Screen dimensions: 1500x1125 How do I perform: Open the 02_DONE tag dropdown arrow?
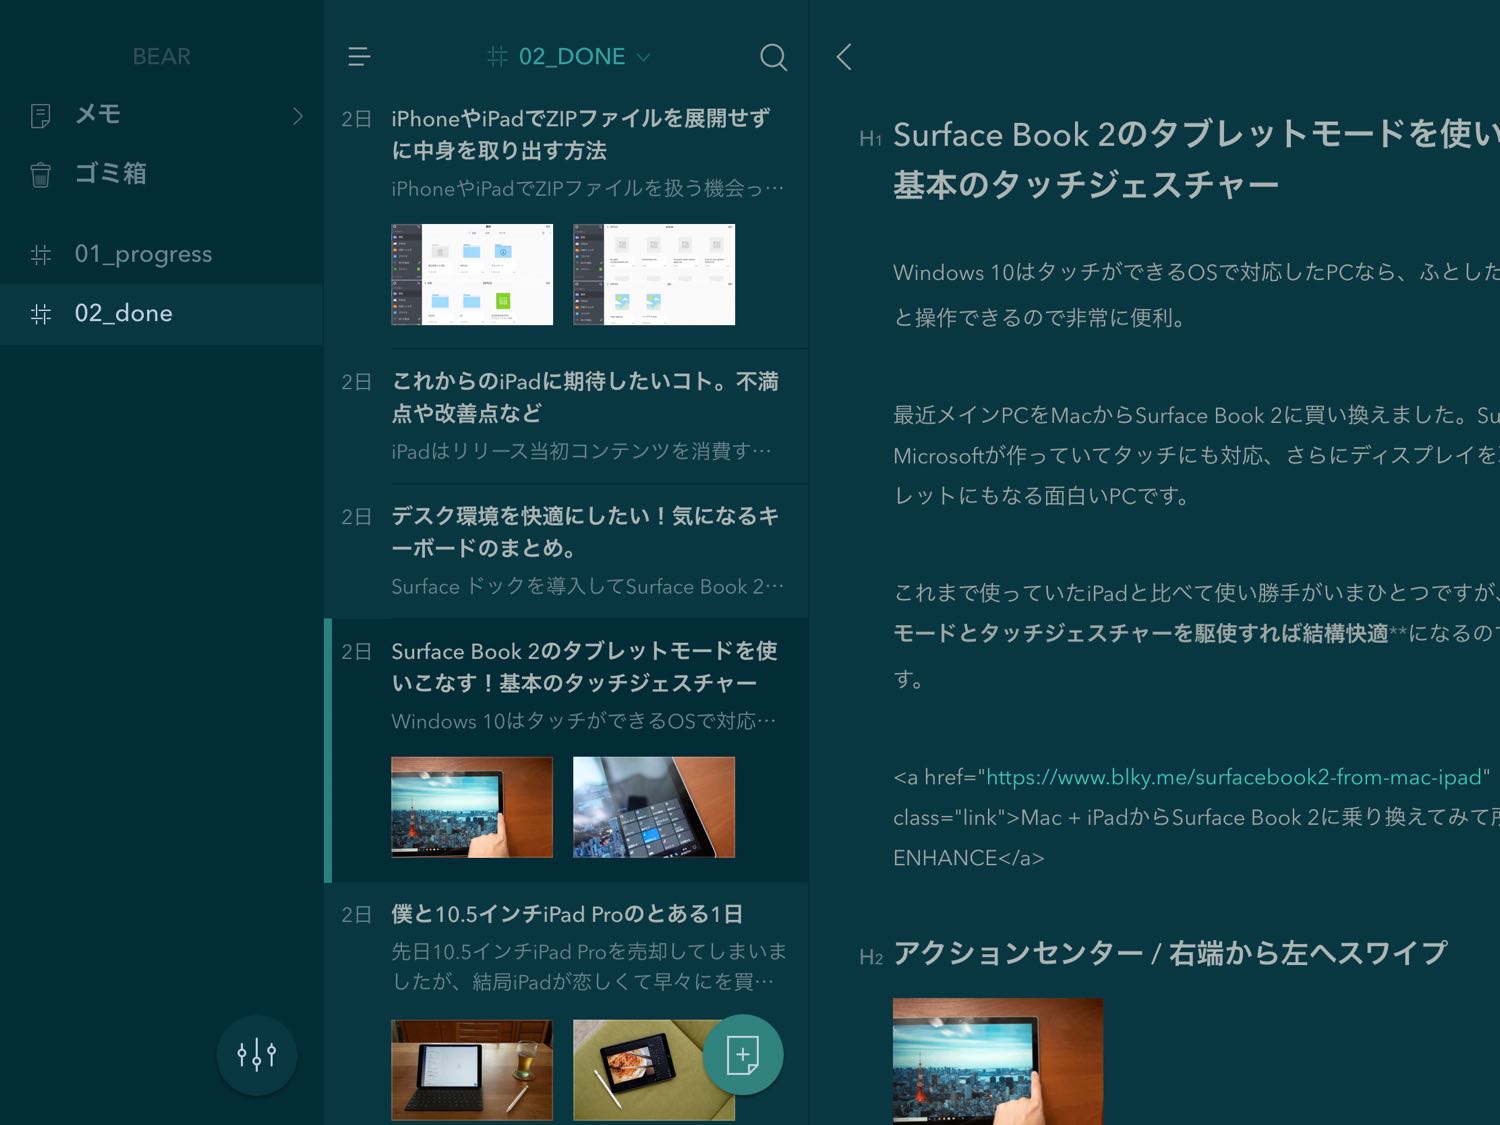[643, 58]
